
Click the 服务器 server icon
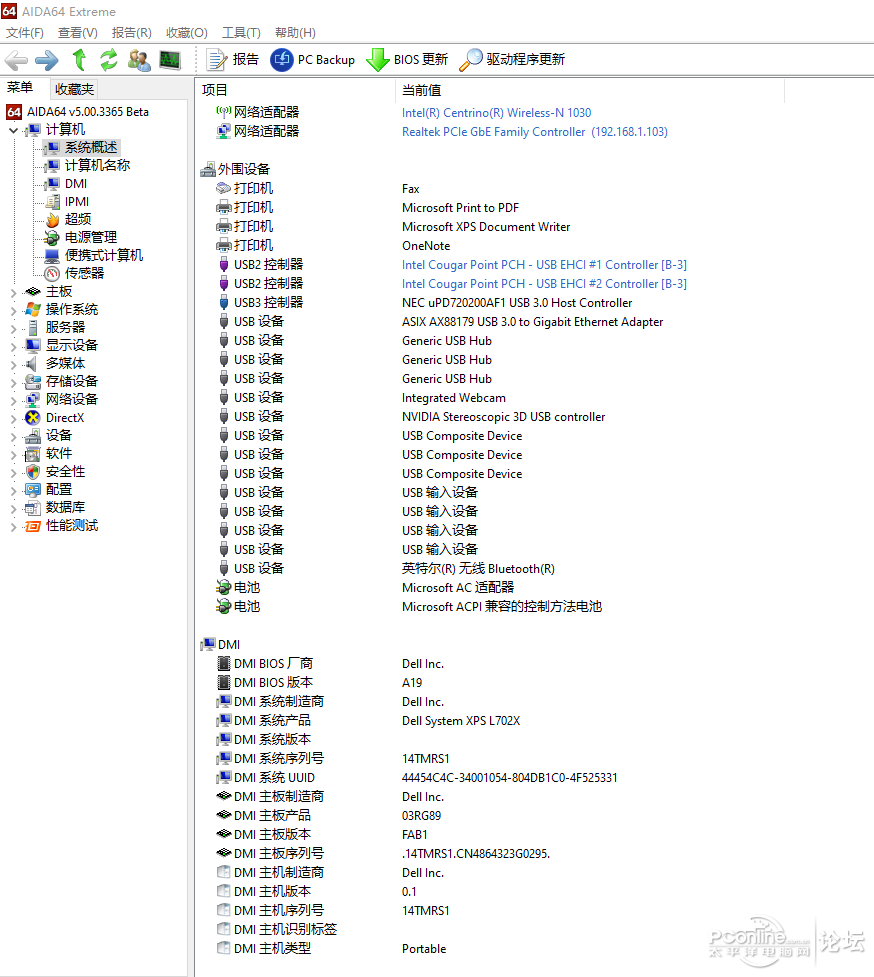(33, 328)
